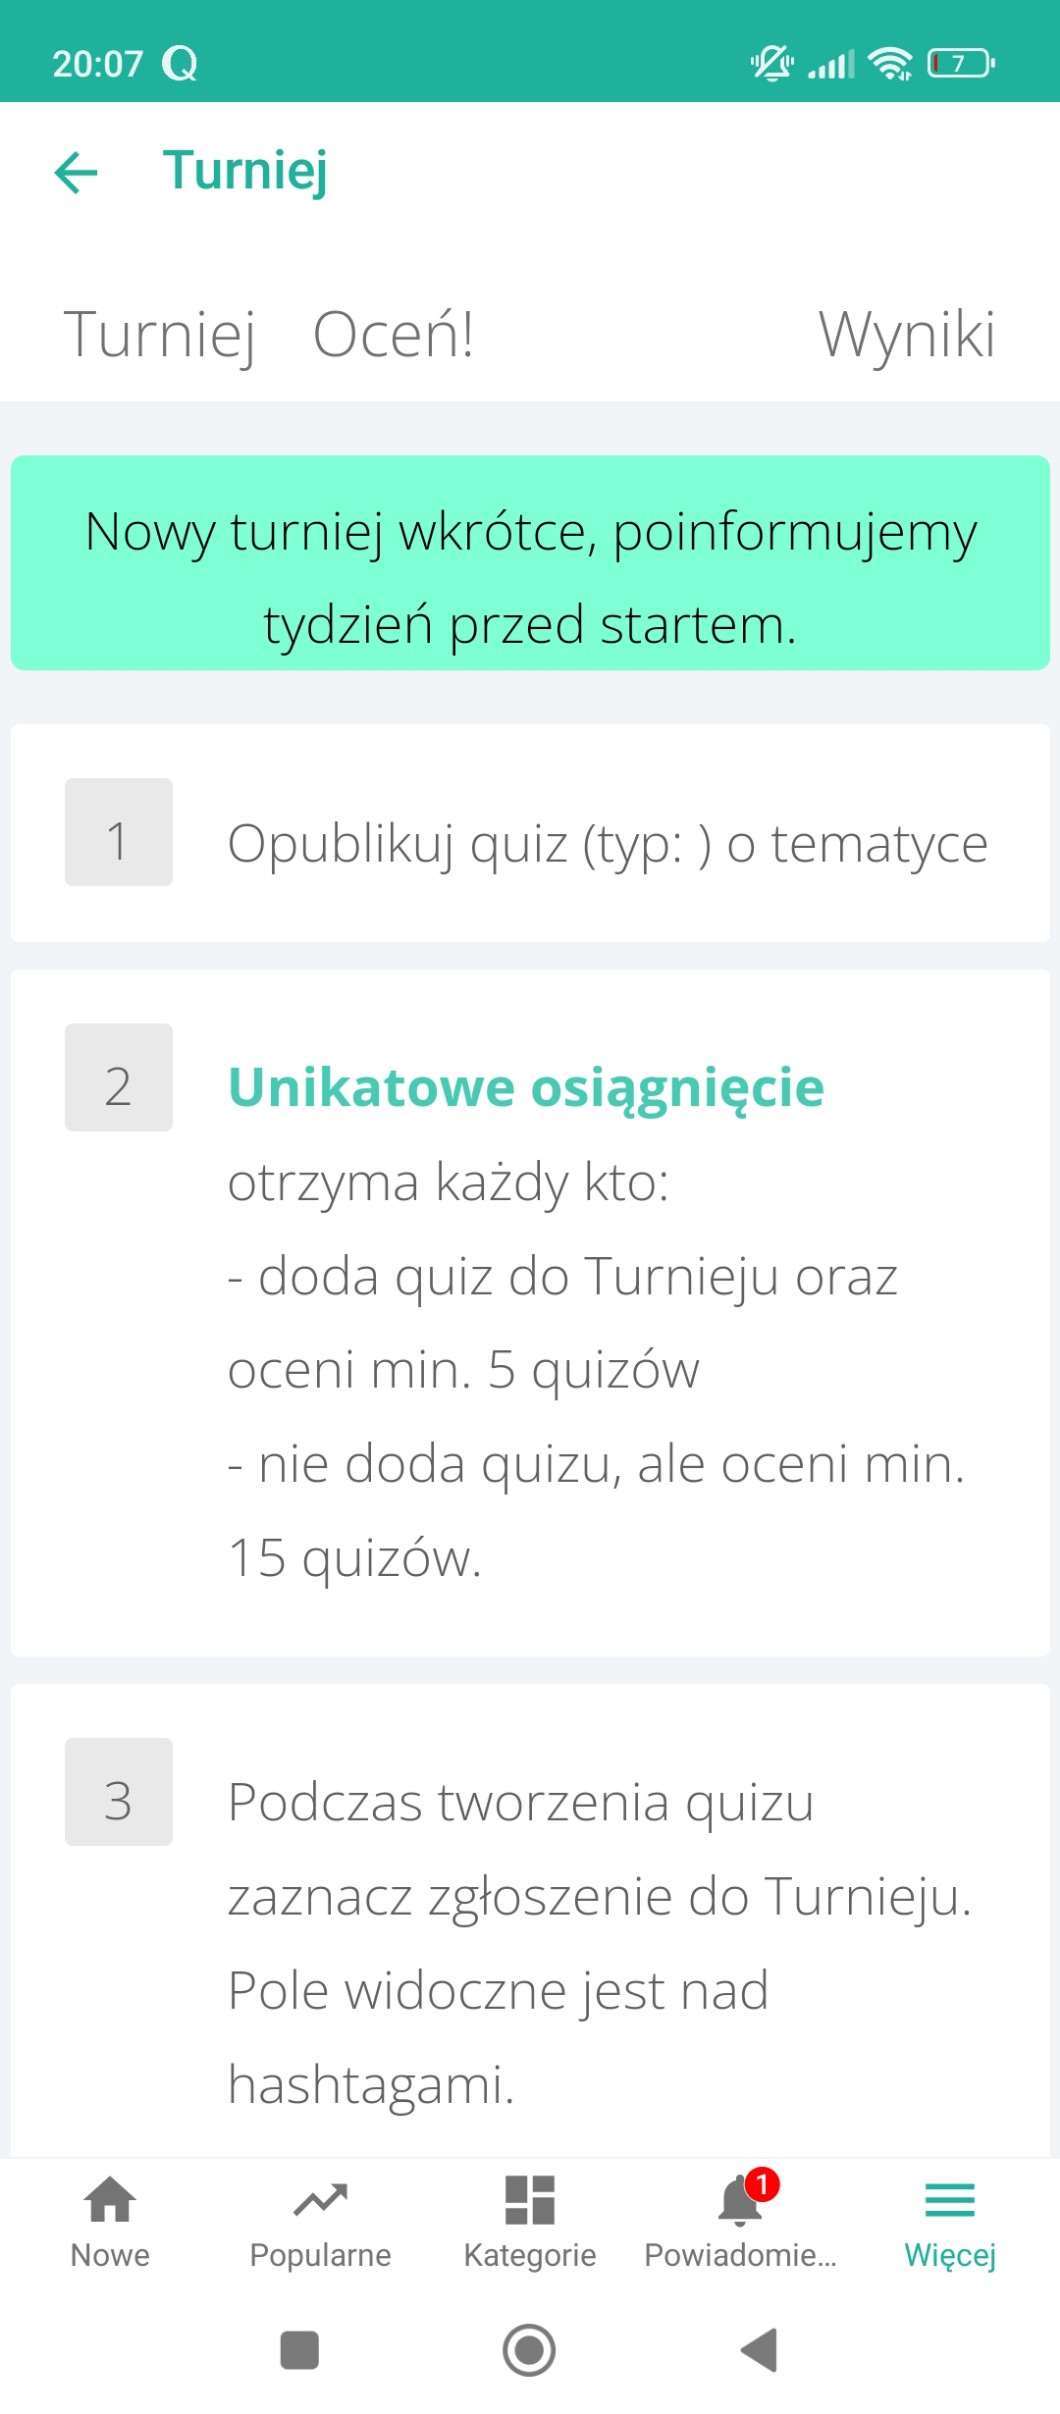Tap the Q icon in status bar
Viewport: 1060px width, 2414px height.
180,64
